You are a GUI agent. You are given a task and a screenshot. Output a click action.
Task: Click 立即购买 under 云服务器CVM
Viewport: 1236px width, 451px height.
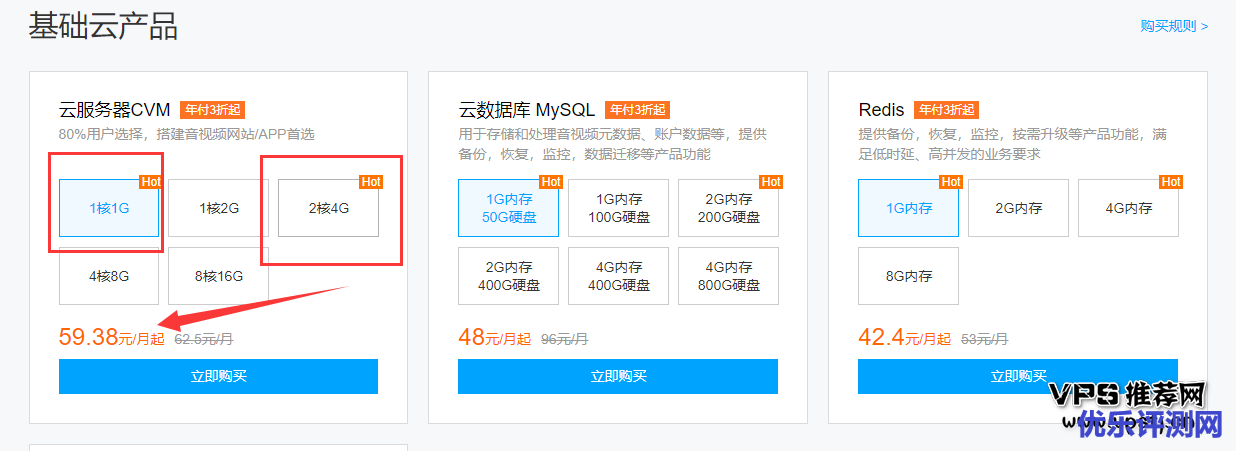click(218, 376)
